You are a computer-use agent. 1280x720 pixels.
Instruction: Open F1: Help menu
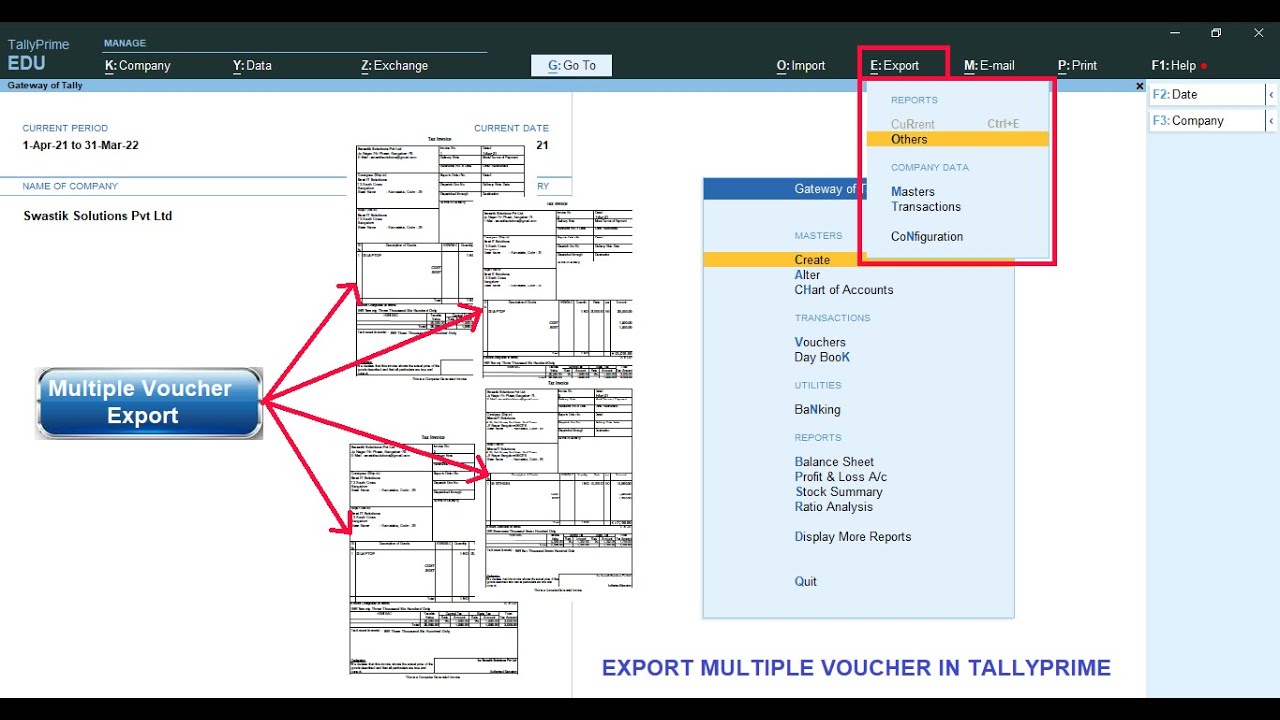point(1174,66)
